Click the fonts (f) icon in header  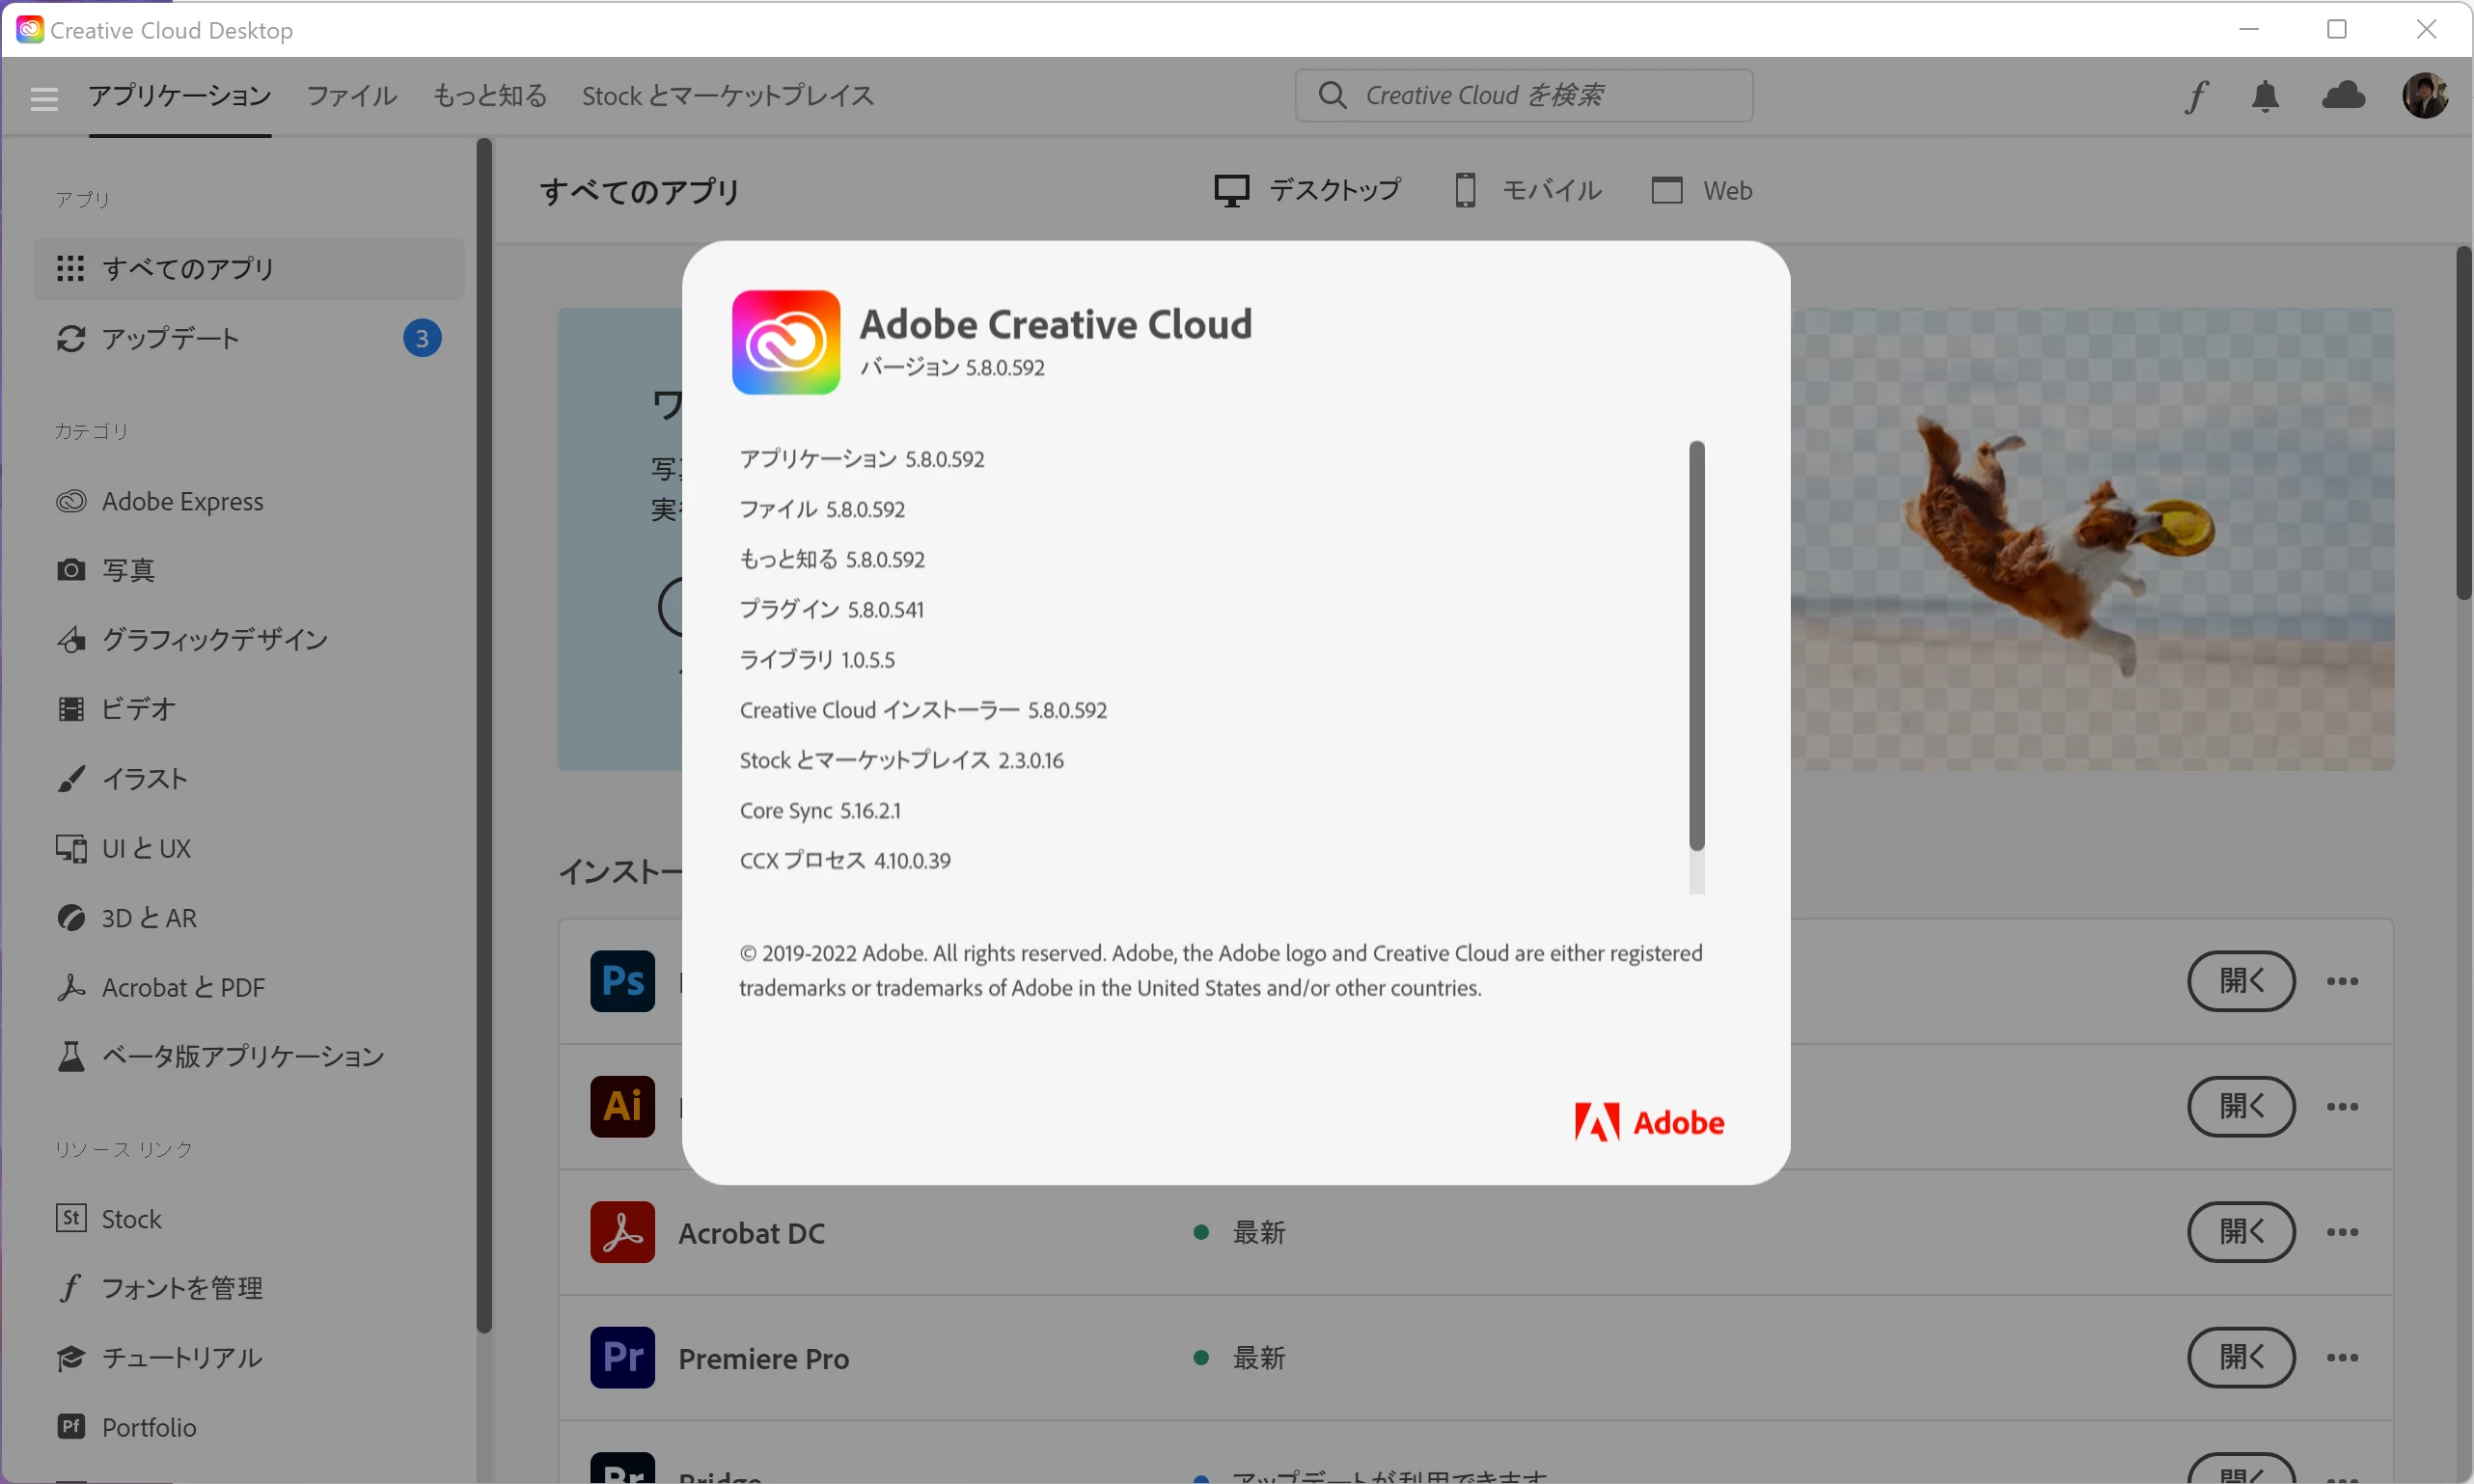click(x=2195, y=97)
